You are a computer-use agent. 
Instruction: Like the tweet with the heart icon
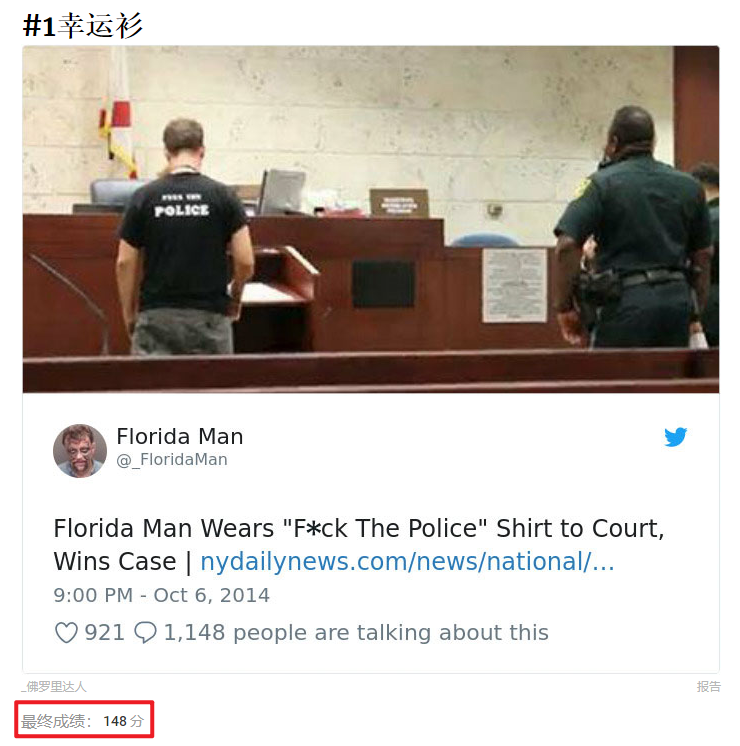[x=66, y=633]
